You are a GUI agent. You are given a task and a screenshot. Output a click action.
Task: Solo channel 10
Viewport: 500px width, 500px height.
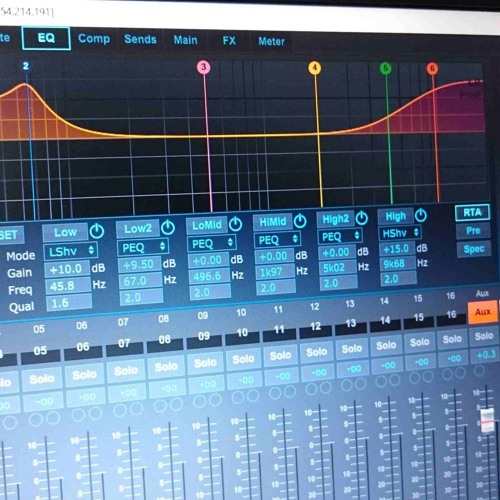coord(243,359)
